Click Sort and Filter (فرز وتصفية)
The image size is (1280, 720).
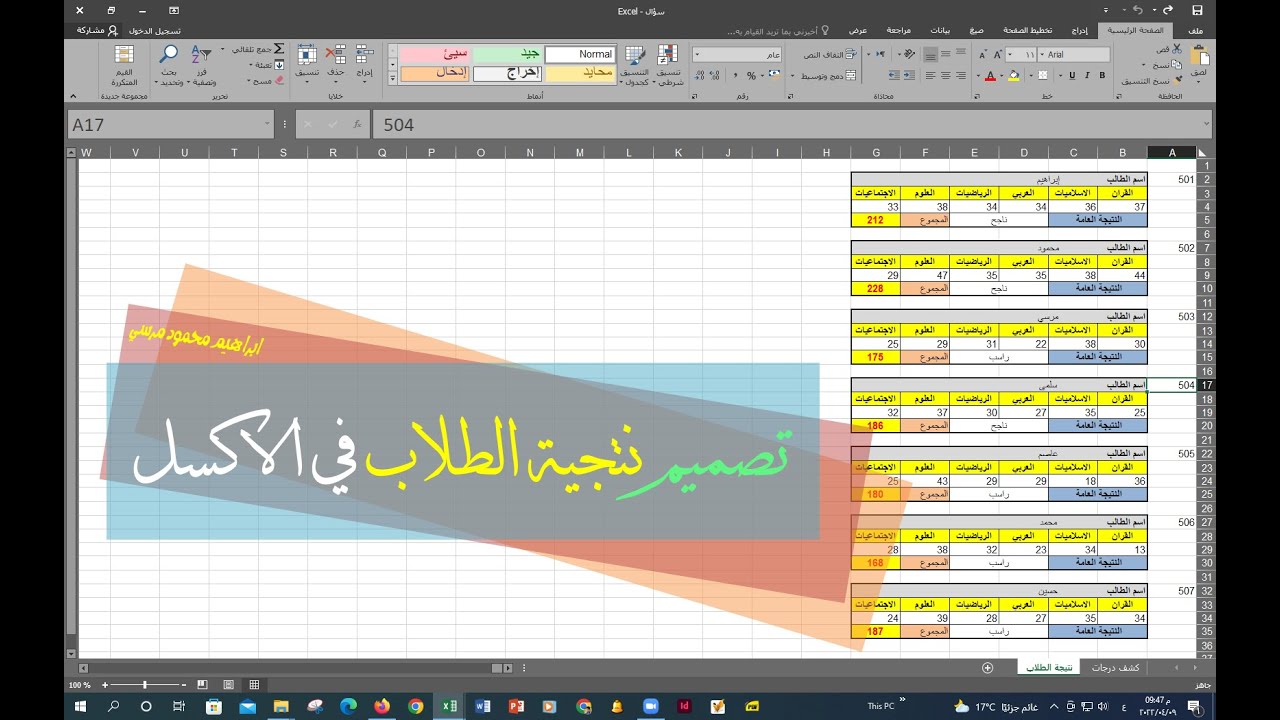(x=201, y=65)
